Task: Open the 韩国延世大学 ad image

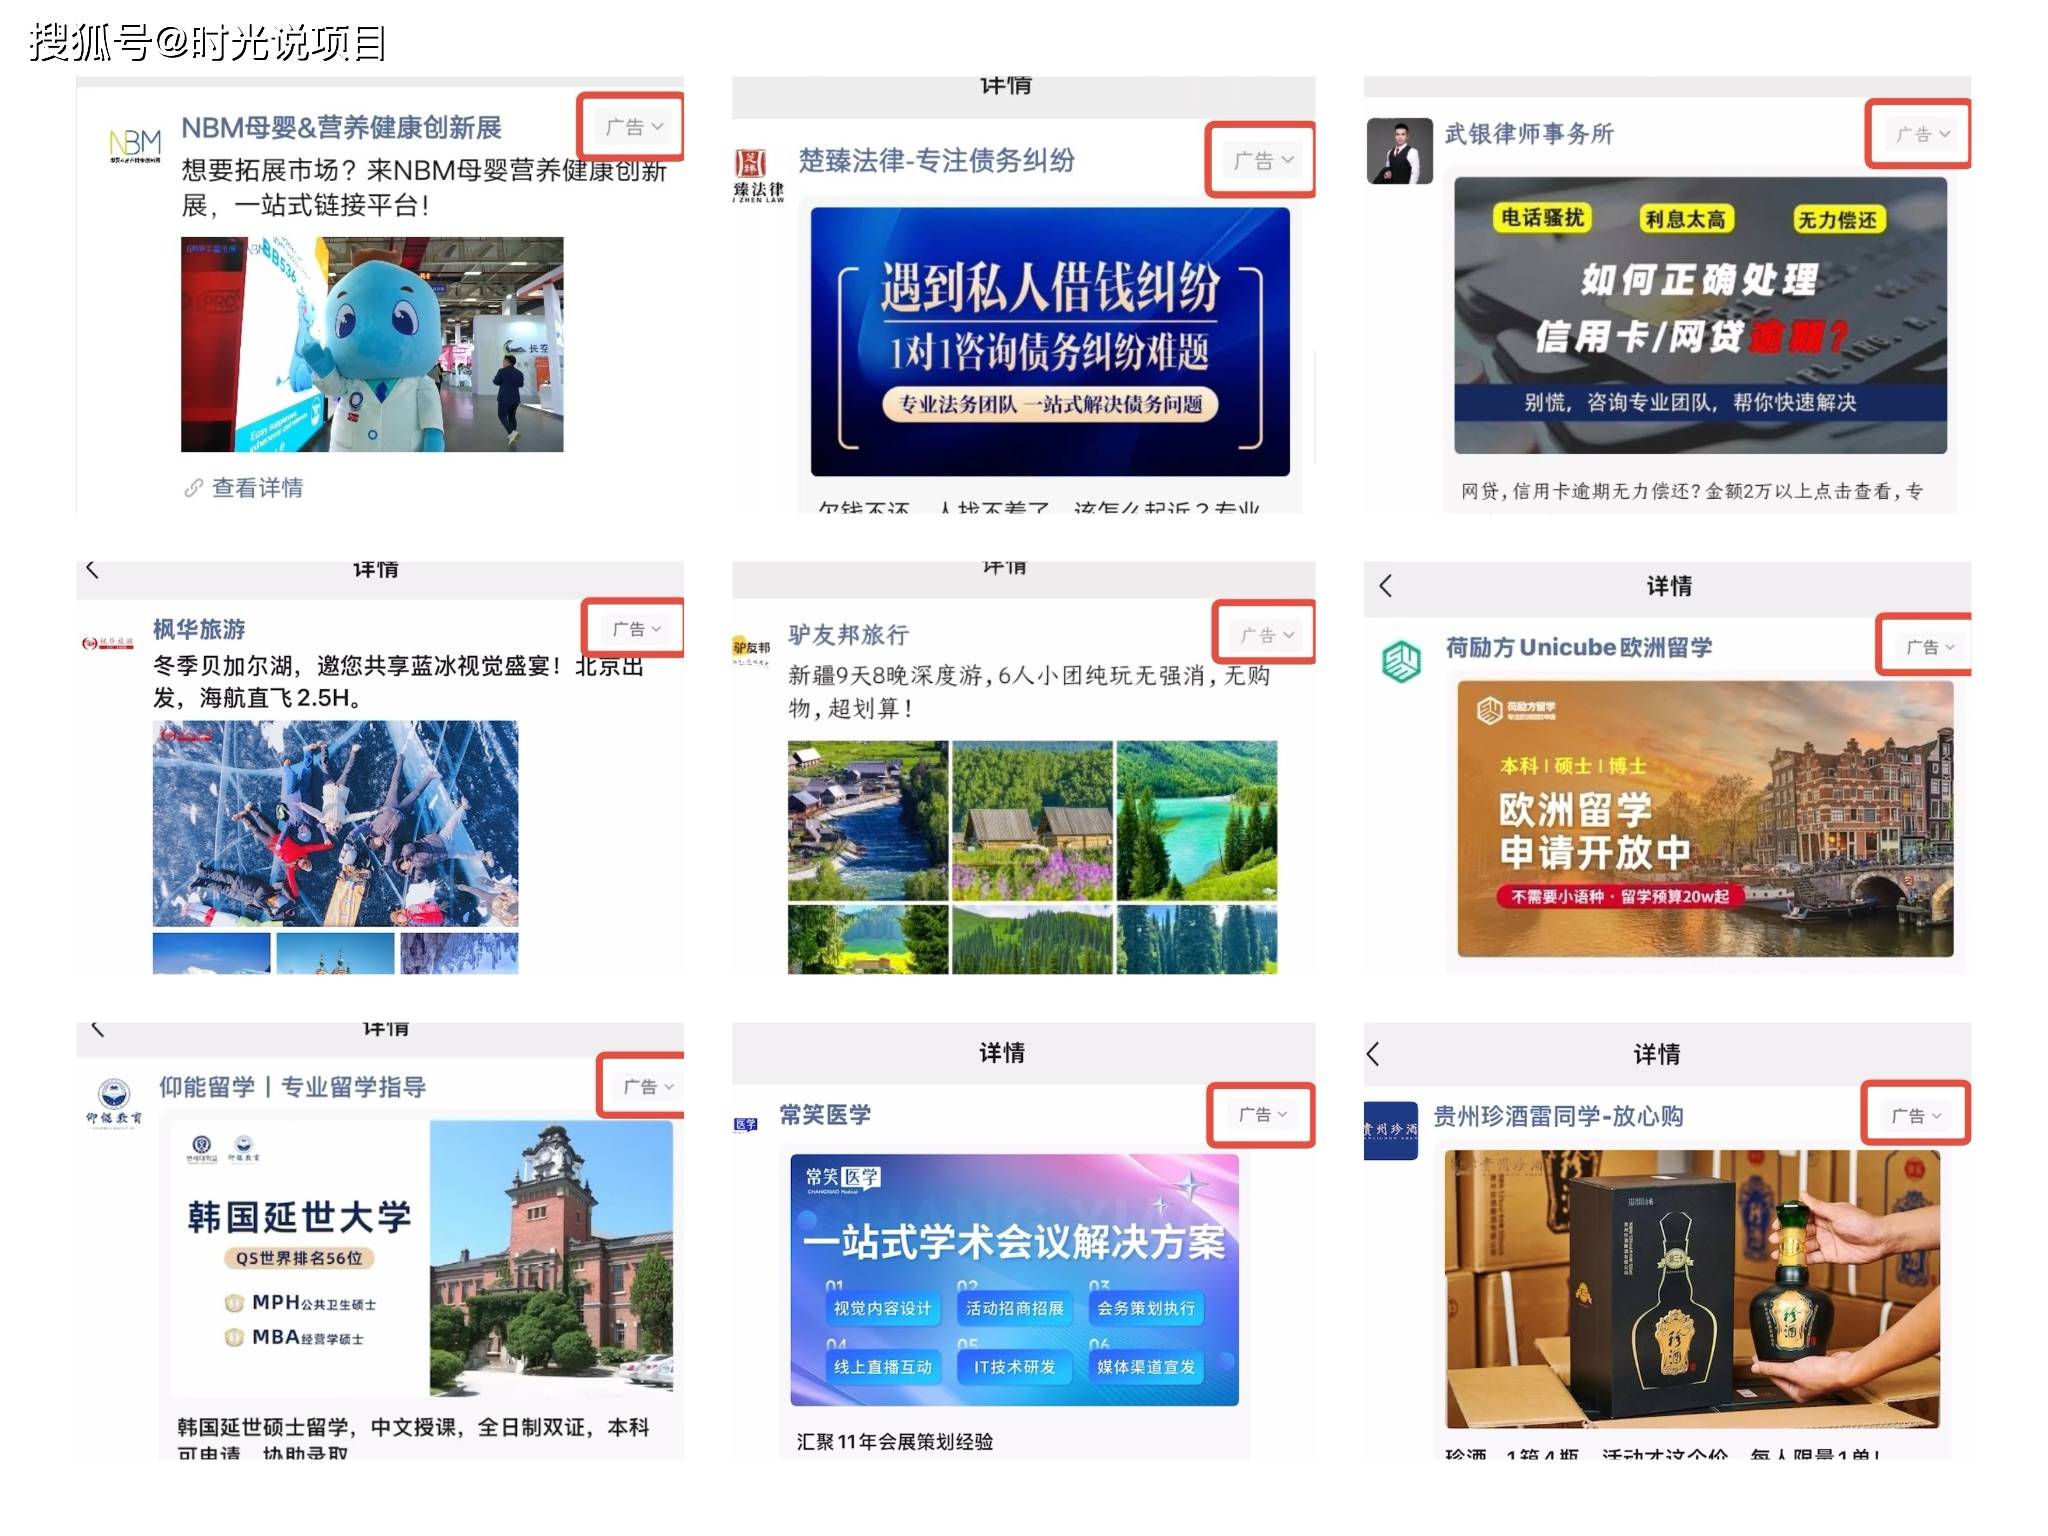Action: coord(422,1258)
